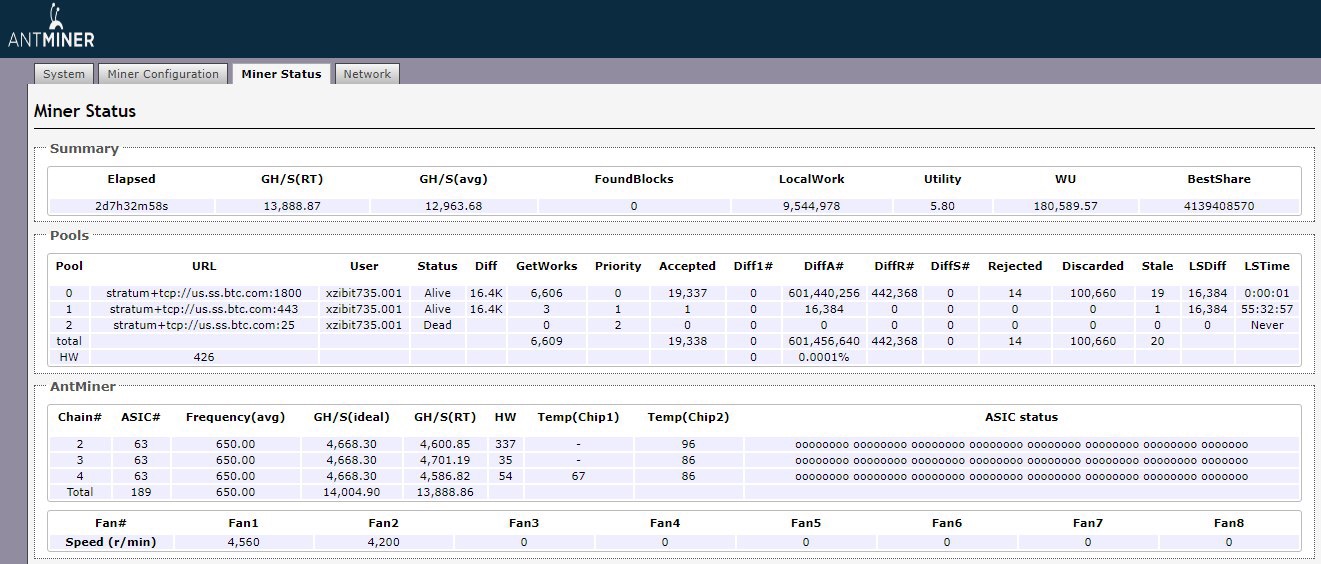The height and width of the screenshot is (564, 1321).
Task: Click the Discarded column header
Action: click(x=1092, y=266)
